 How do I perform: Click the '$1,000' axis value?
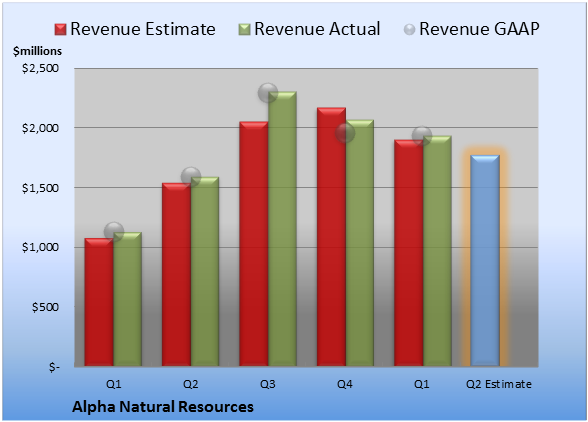tap(40, 248)
